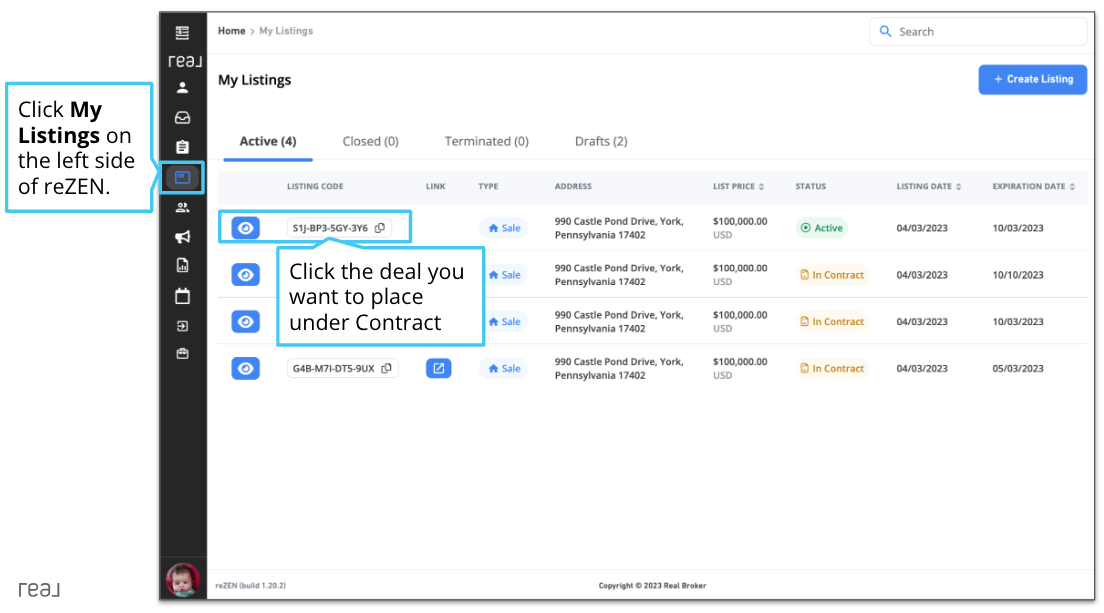Click the Active status badge

pos(821,228)
